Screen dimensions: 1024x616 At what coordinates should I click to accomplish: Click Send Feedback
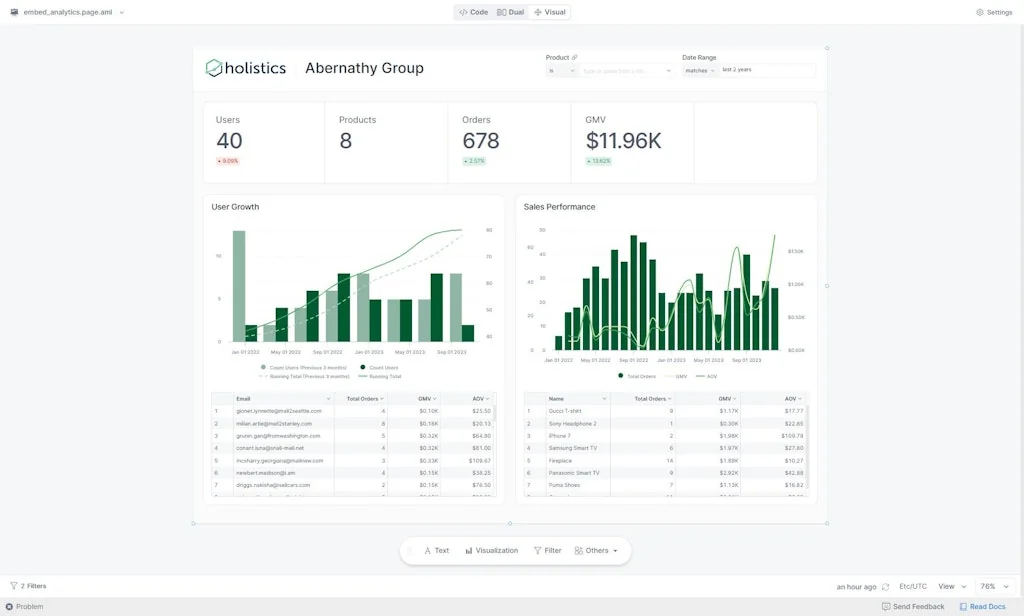(x=913, y=606)
